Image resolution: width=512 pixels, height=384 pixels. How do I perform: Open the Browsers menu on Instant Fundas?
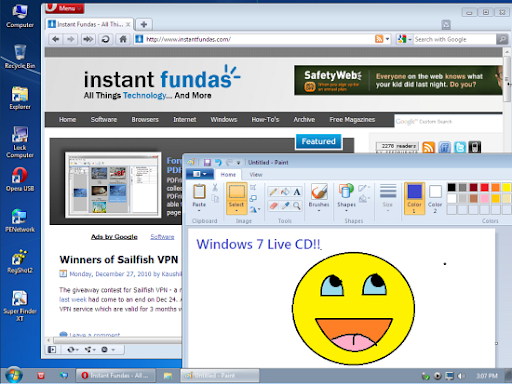[x=145, y=120]
